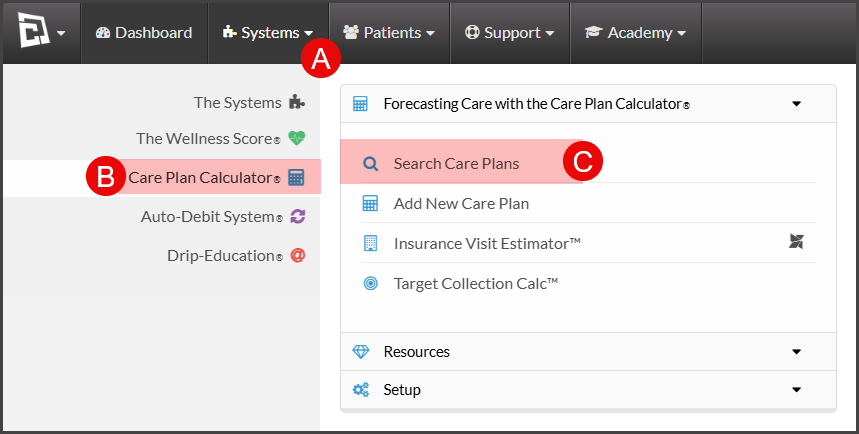This screenshot has width=859, height=434.
Task: Open the Academy menu
Action: click(x=636, y=33)
